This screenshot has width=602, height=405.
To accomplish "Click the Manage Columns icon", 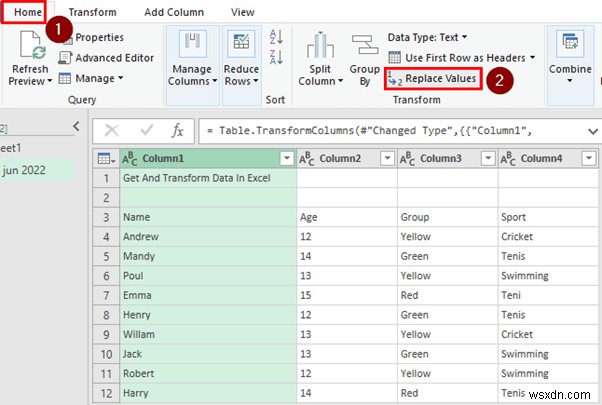I will pos(192,43).
